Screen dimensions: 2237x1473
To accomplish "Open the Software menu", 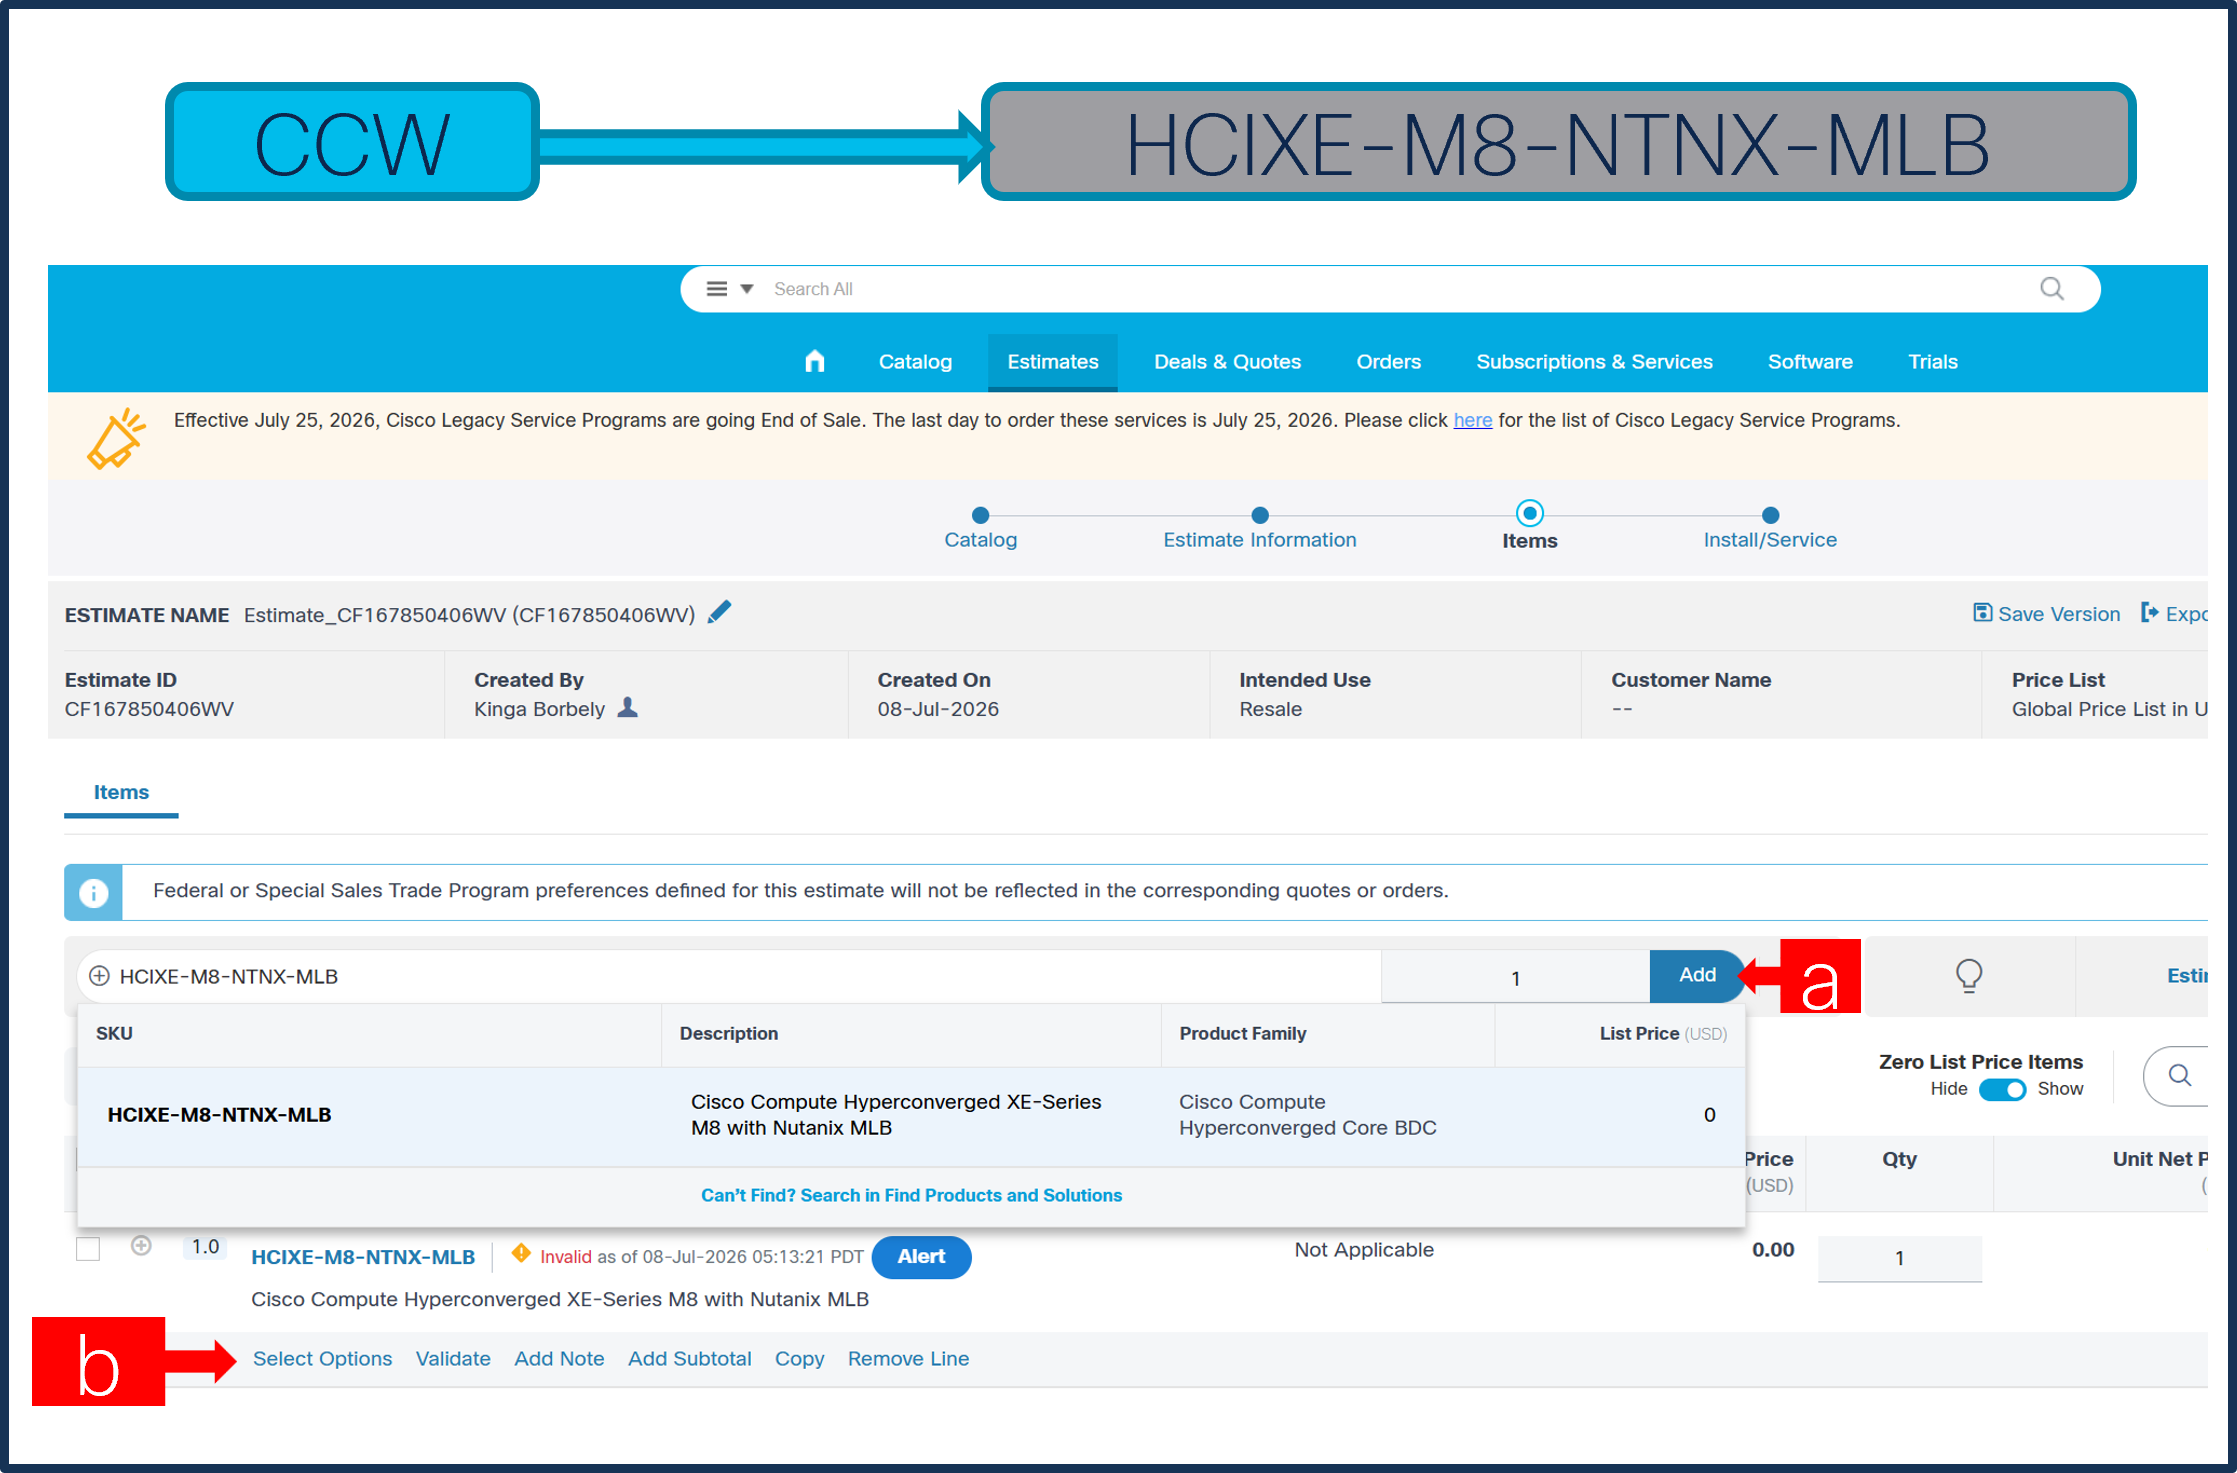I will (x=1810, y=362).
